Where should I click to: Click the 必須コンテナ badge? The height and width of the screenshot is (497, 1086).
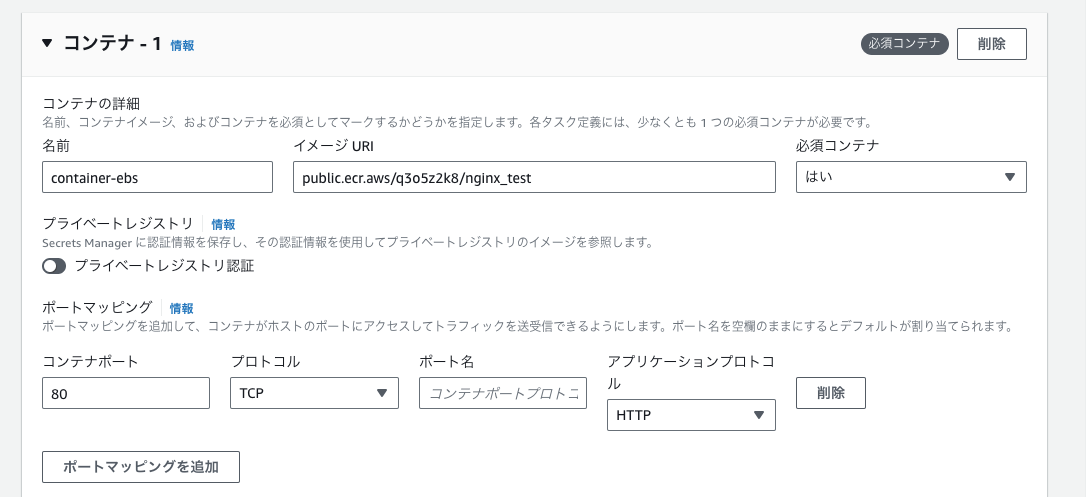tap(905, 44)
